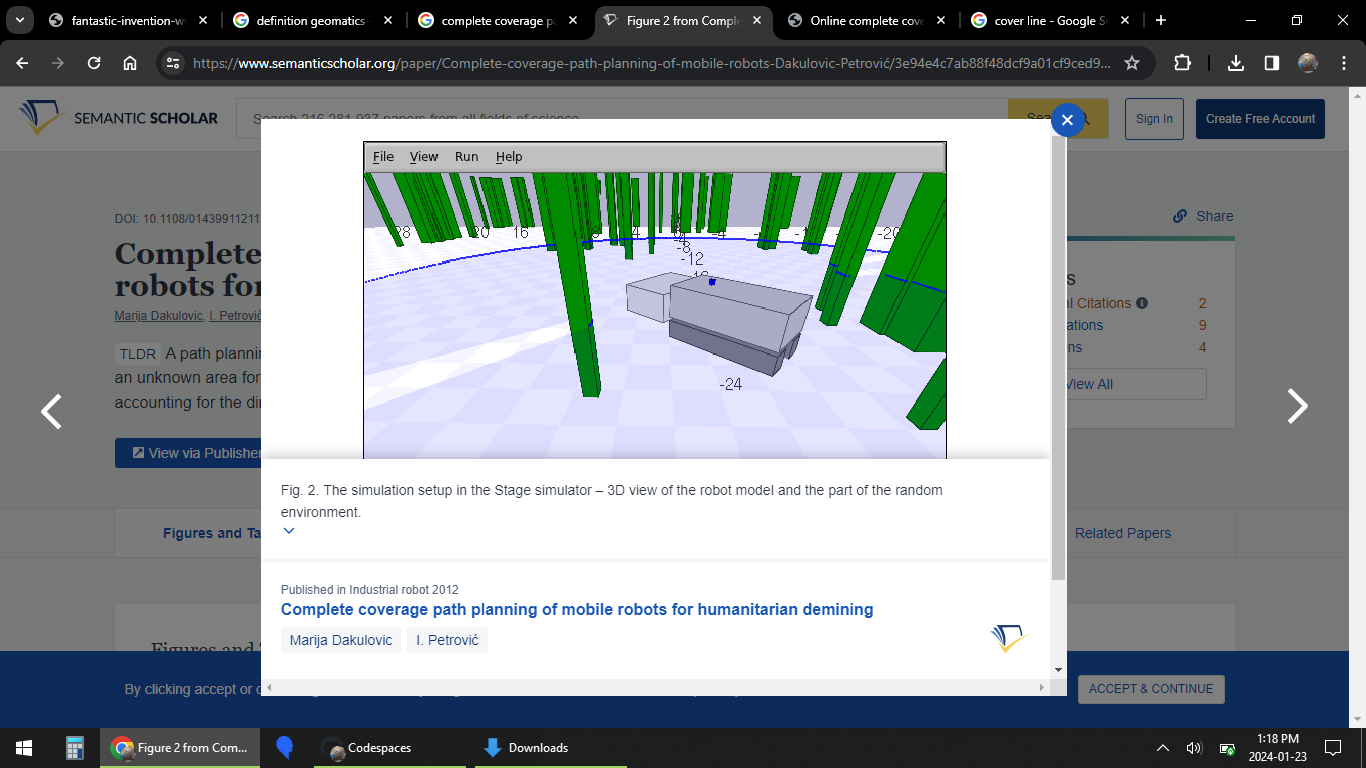The width and height of the screenshot is (1366, 768).
Task: Show hidden system tray icons
Action: coord(1162,747)
